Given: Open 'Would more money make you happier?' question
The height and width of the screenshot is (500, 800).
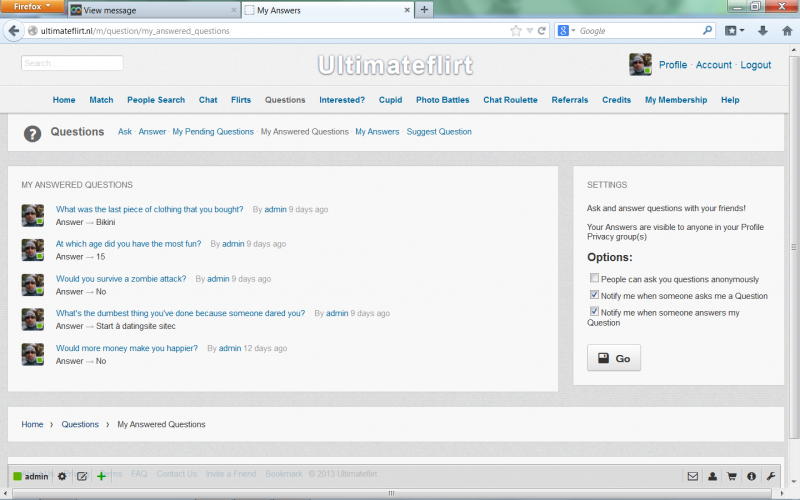Looking at the screenshot, I should (127, 348).
